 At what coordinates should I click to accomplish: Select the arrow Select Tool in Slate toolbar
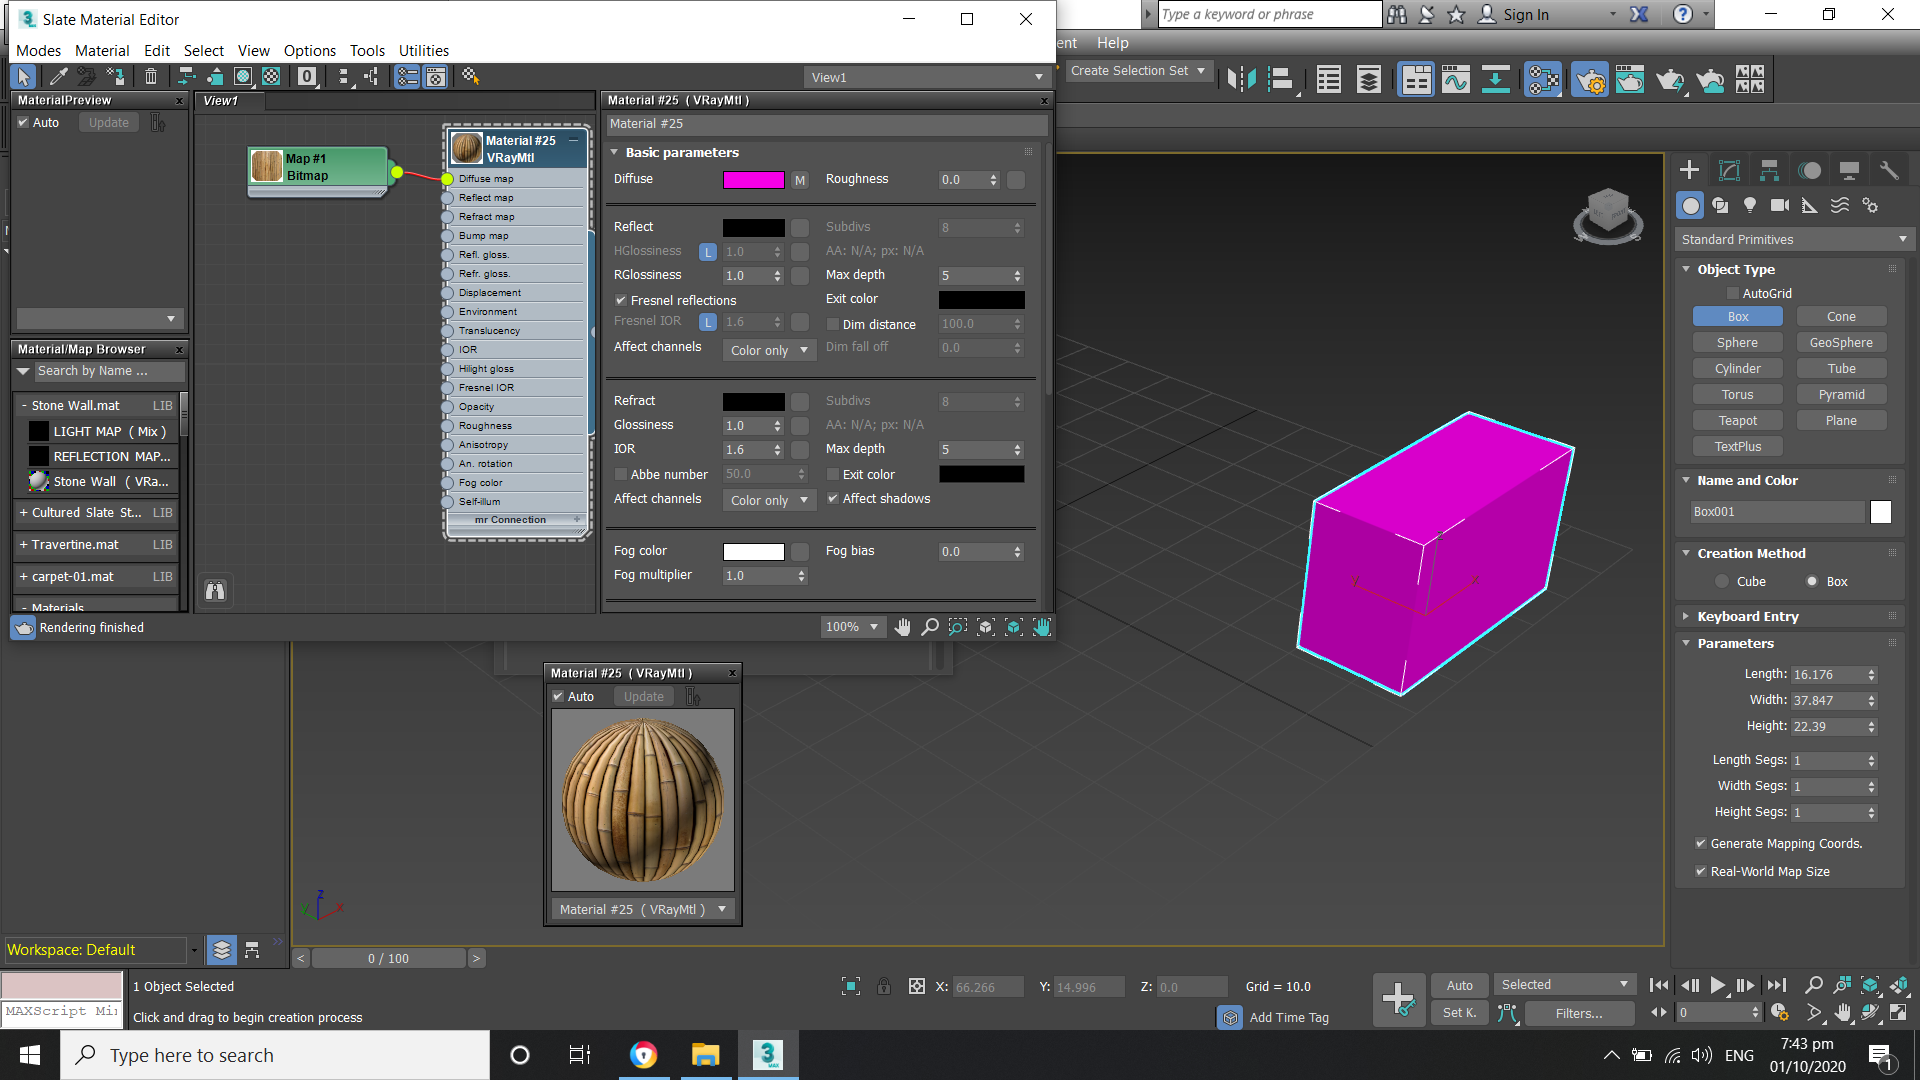click(23, 76)
